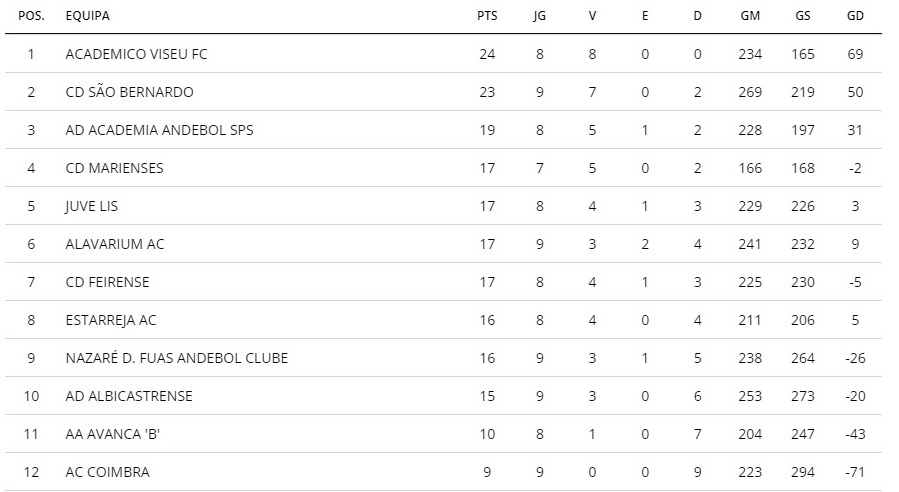Open CD SÃO BERNARDO team name
Image resolution: width=899 pixels, height=492 pixels.
pos(129,92)
